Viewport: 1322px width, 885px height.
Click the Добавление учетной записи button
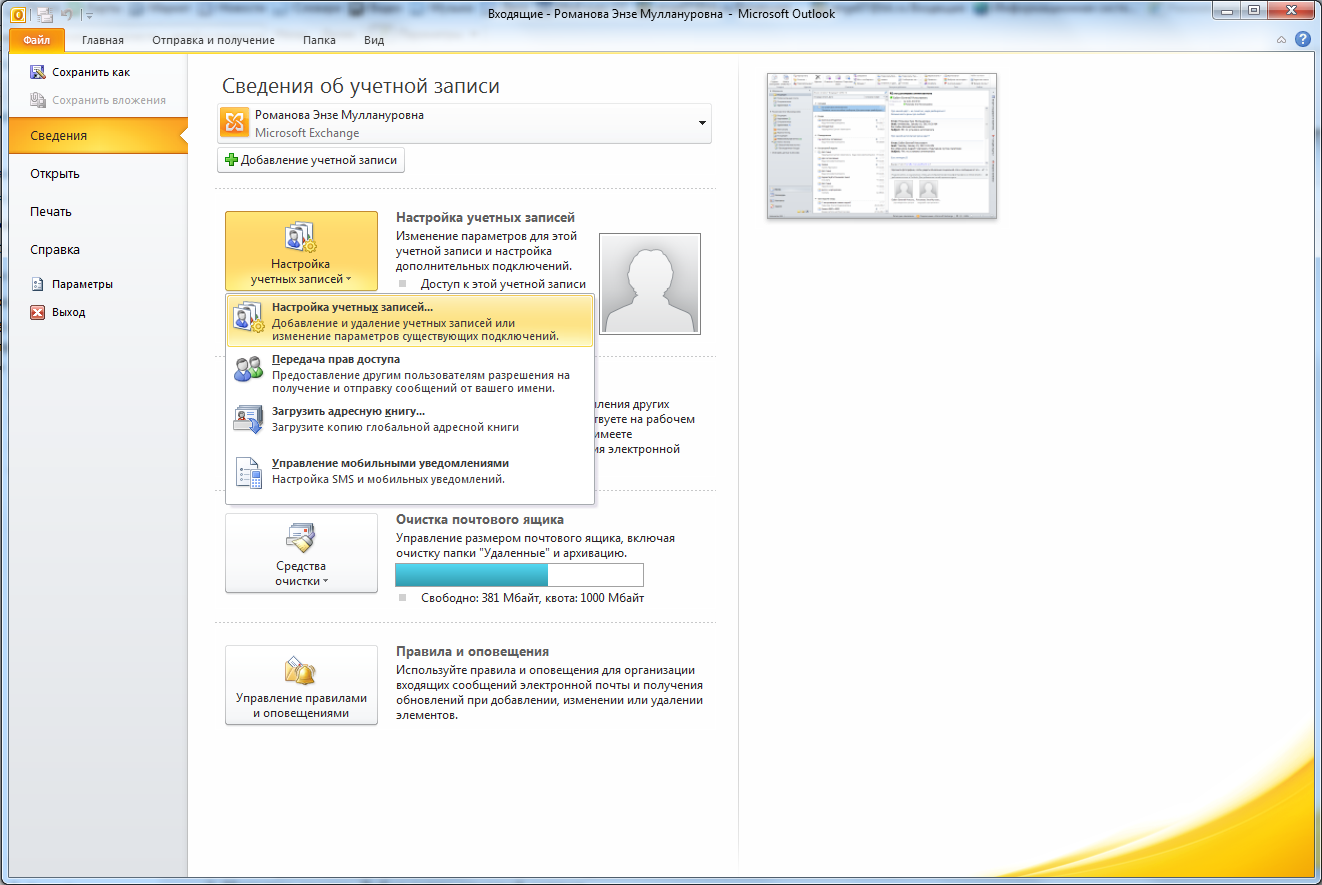(311, 160)
